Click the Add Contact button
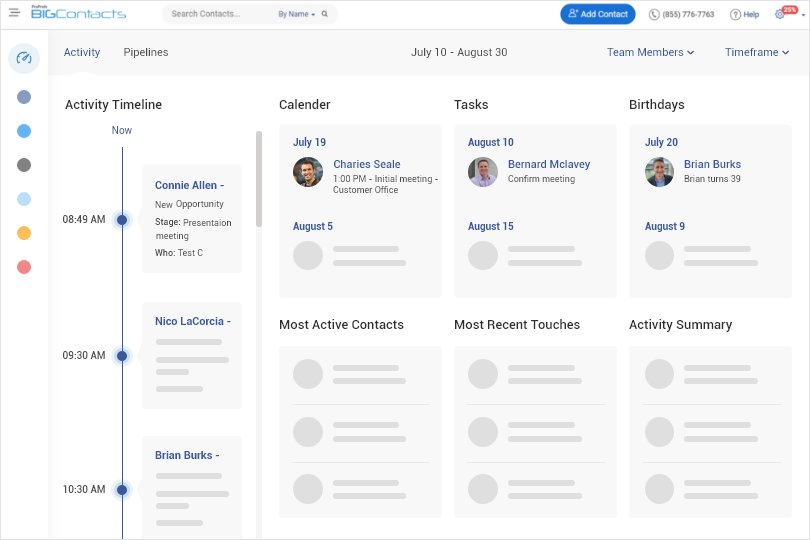The width and height of the screenshot is (810, 540). point(598,14)
